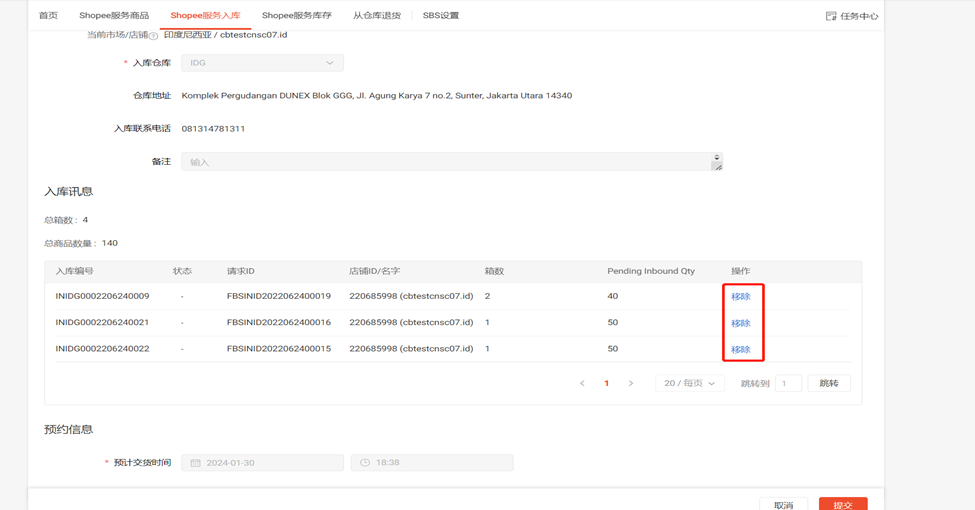Click the remarks field resize handle

pyautogui.click(x=717, y=166)
